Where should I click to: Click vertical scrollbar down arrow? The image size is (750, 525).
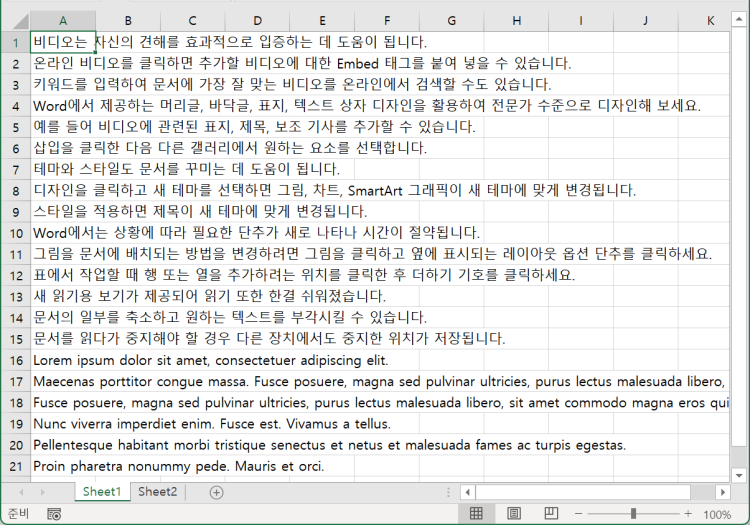pyautogui.click(x=739, y=476)
